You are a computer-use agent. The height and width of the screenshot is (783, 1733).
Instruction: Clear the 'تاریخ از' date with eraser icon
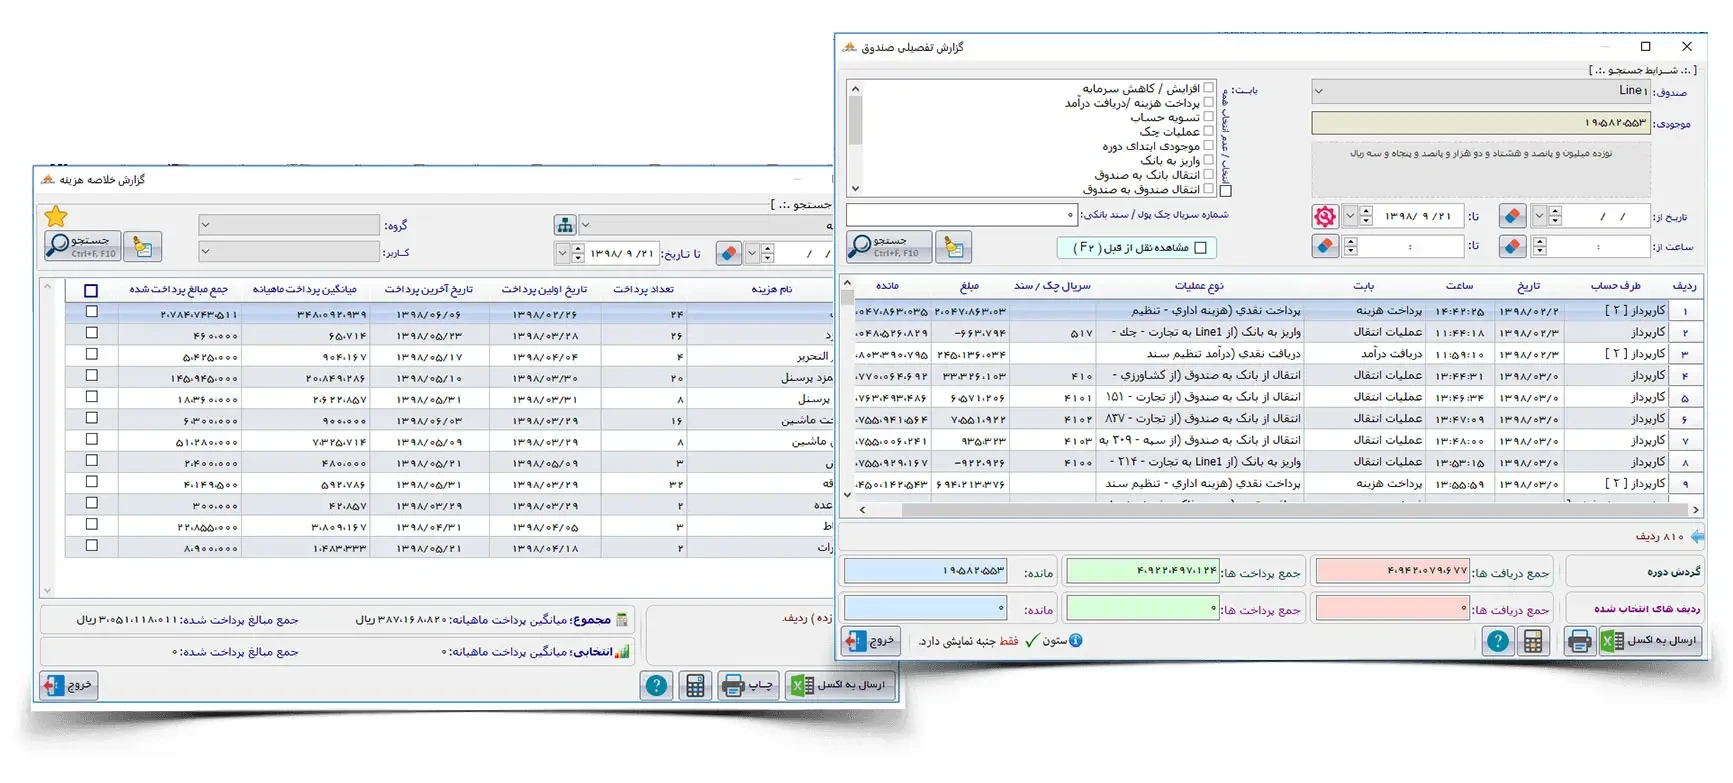coord(1512,216)
